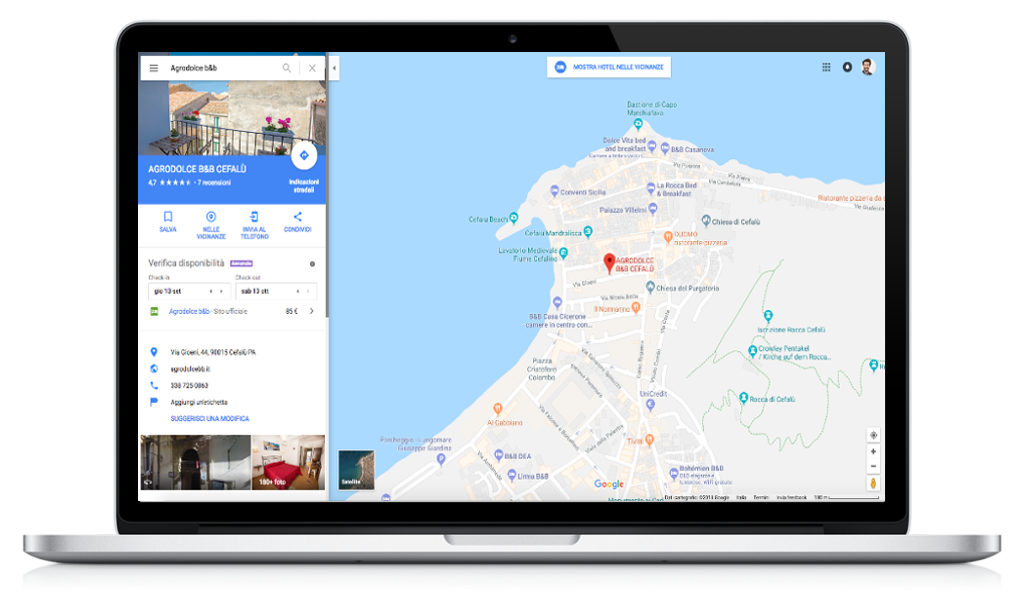The width and height of the screenshot is (1024, 614).
Task: Open the Google apps grid icon
Action: click(826, 67)
